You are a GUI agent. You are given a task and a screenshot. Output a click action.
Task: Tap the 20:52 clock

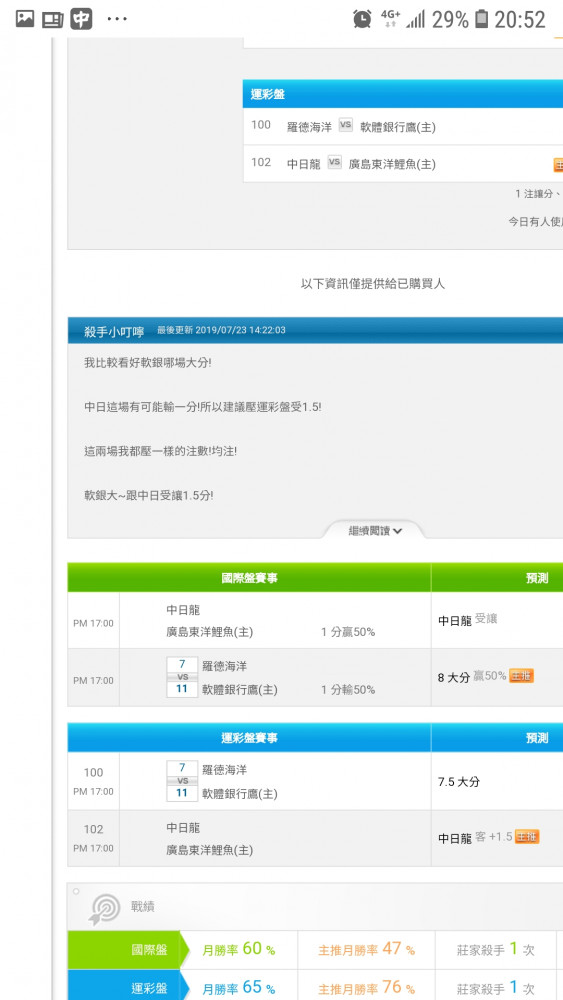(520, 20)
